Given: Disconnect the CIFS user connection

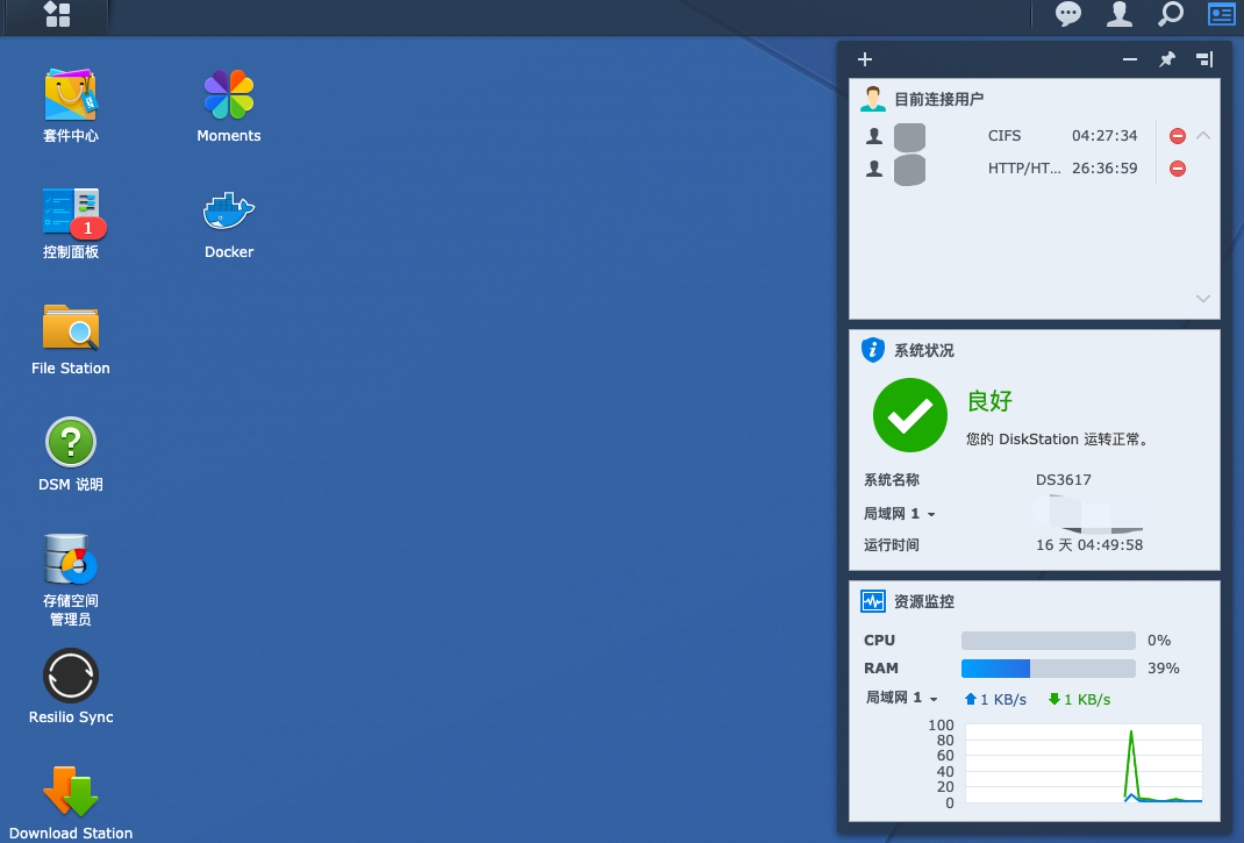Looking at the screenshot, I should (x=1178, y=136).
